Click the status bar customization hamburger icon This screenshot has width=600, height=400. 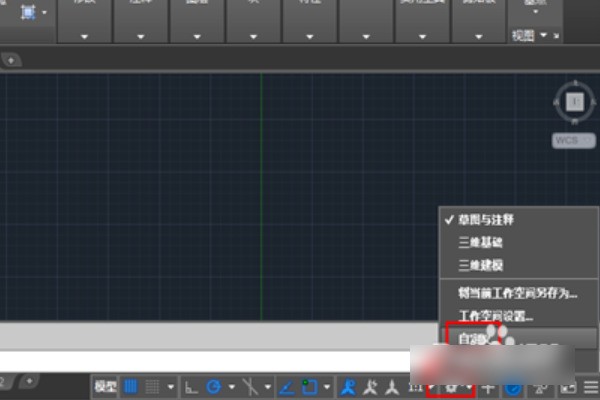coord(587,386)
